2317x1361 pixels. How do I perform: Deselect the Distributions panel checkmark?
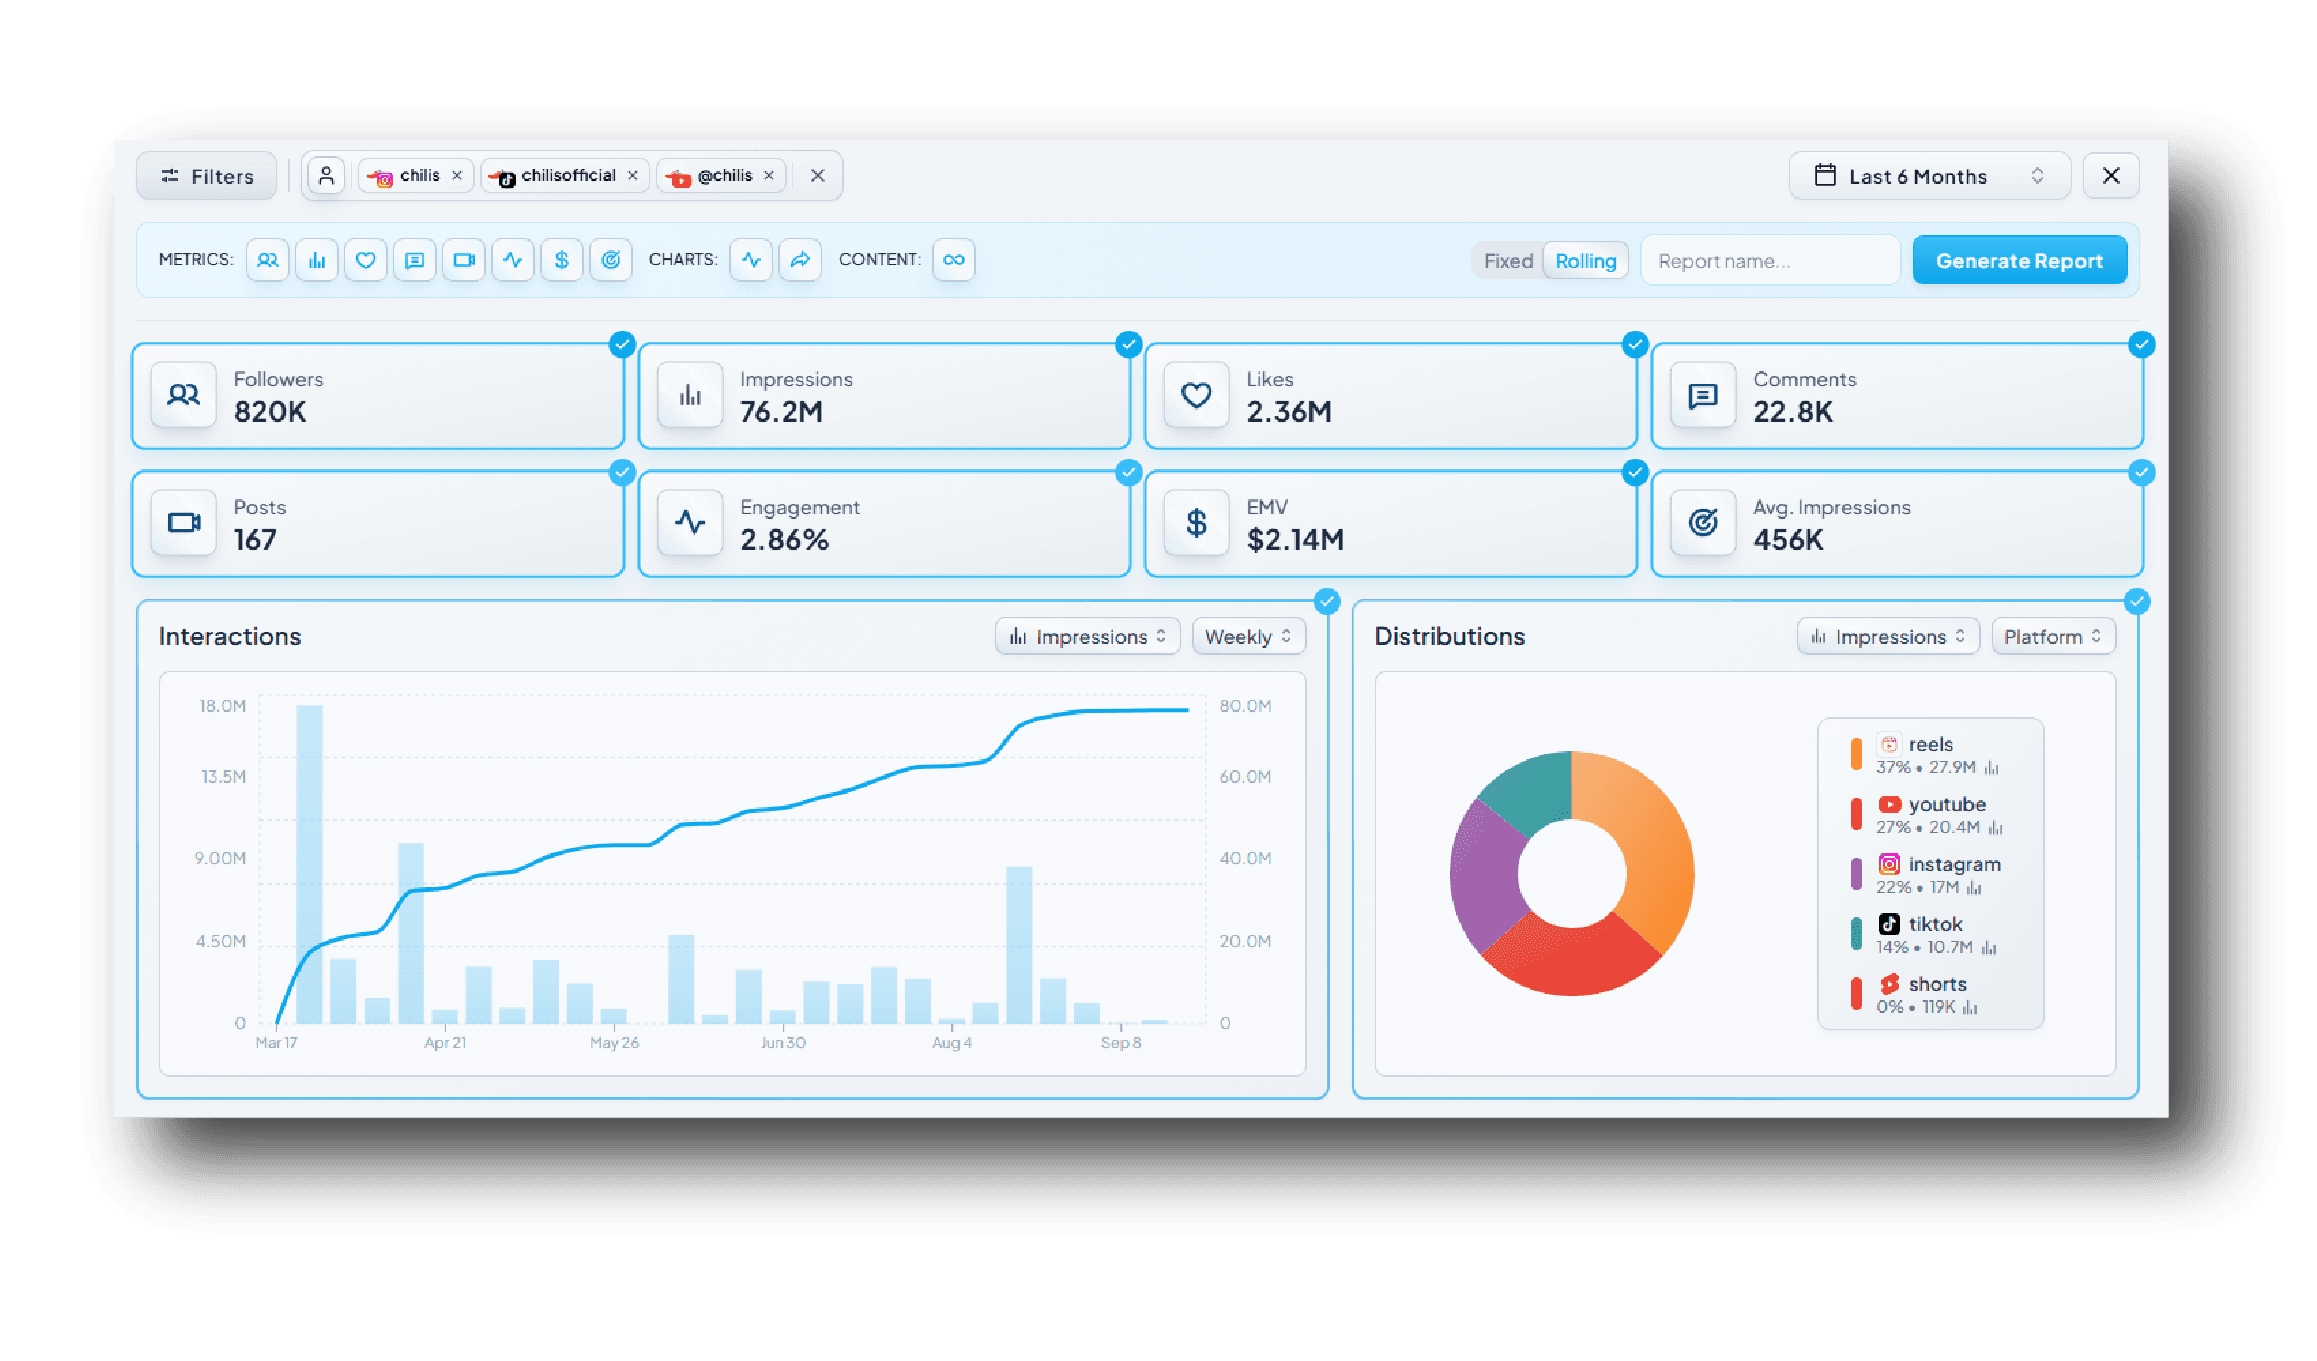point(2138,602)
